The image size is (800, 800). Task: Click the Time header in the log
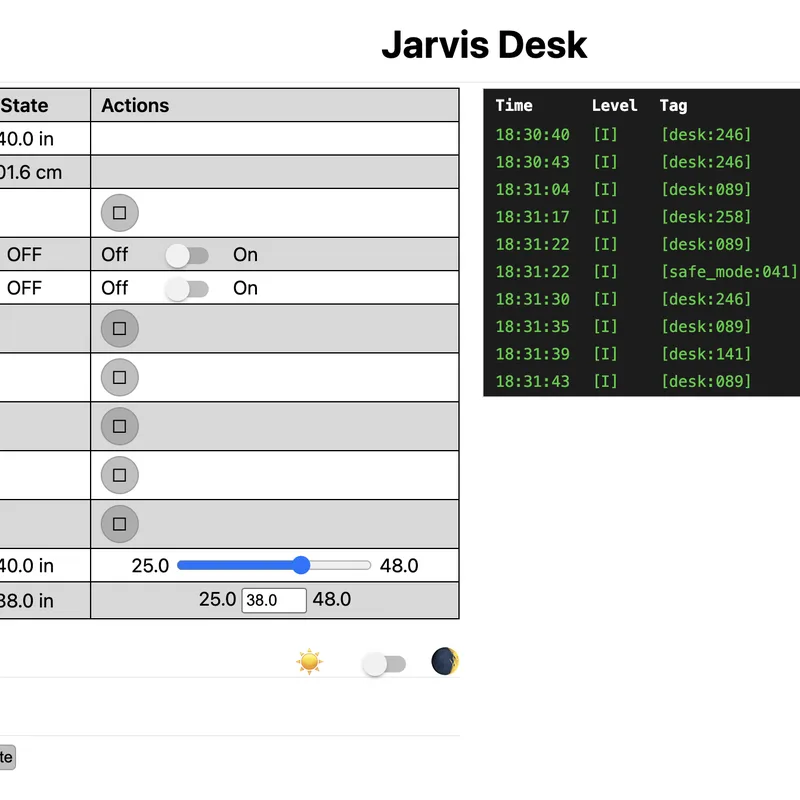[514, 106]
